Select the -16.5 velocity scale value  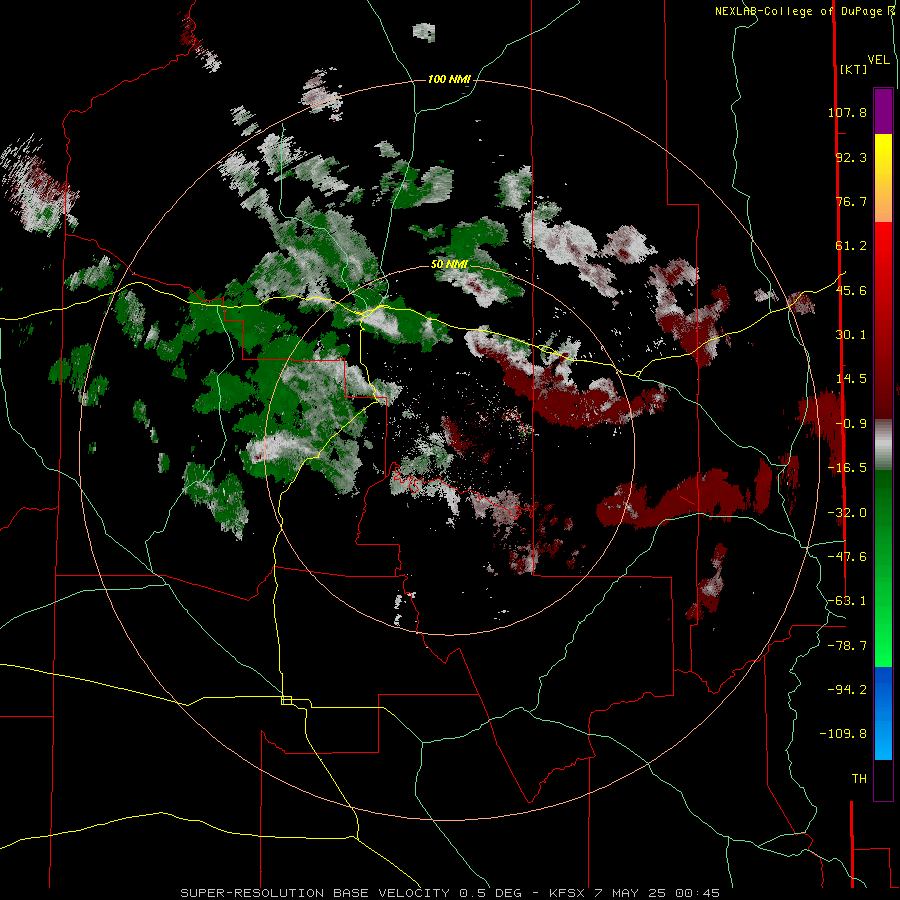(x=847, y=468)
